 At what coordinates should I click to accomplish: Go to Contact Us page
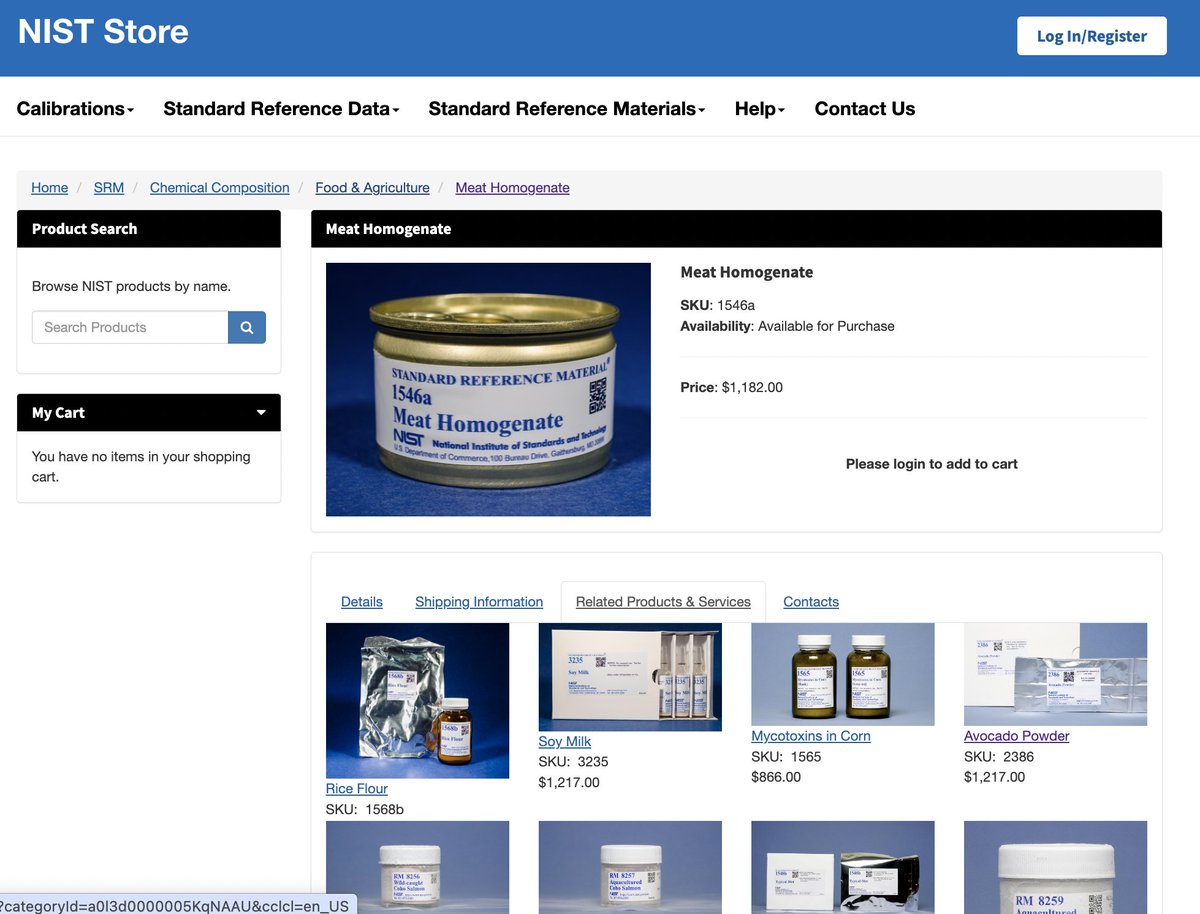click(x=865, y=109)
